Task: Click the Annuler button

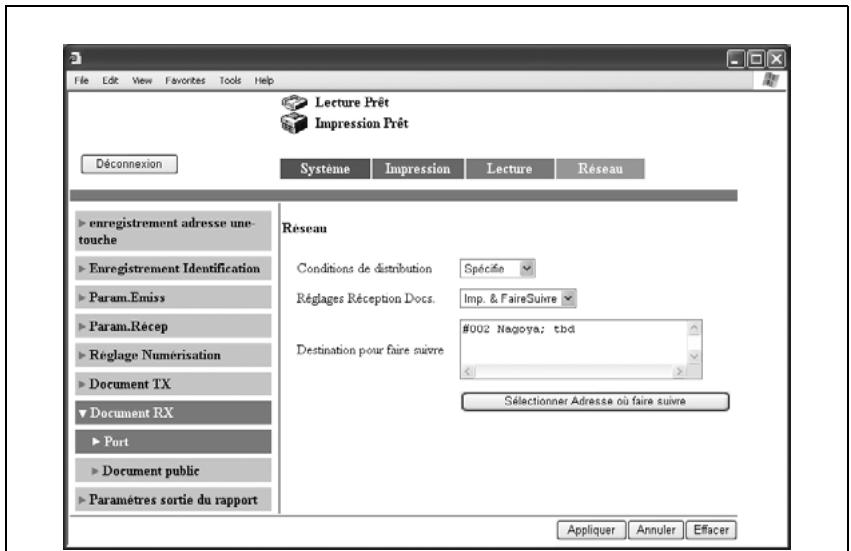Action: (x=656, y=530)
